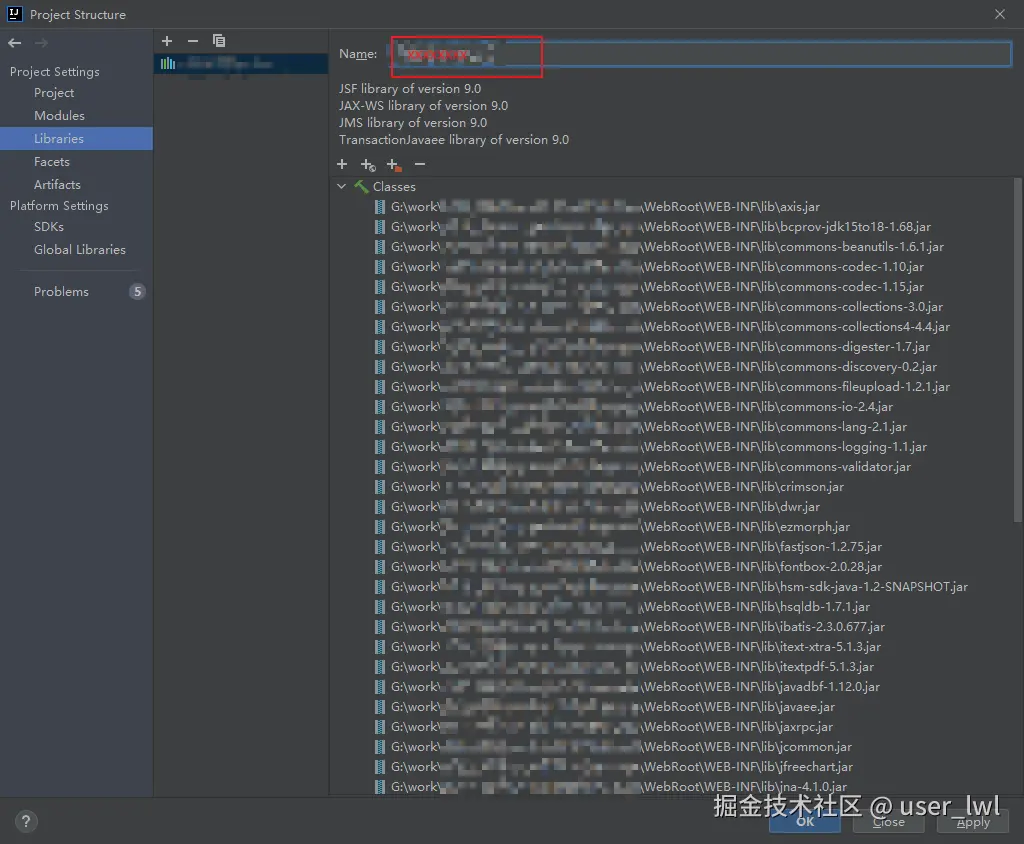Add class root with plus icon
Screen dimensions: 1024x844
(x=342, y=165)
